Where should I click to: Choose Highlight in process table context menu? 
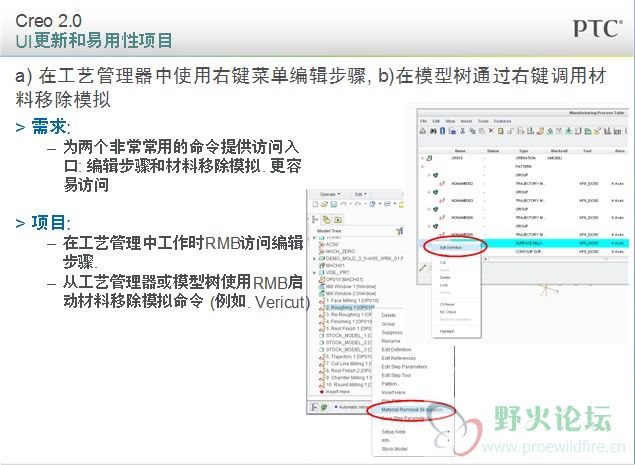(x=447, y=331)
